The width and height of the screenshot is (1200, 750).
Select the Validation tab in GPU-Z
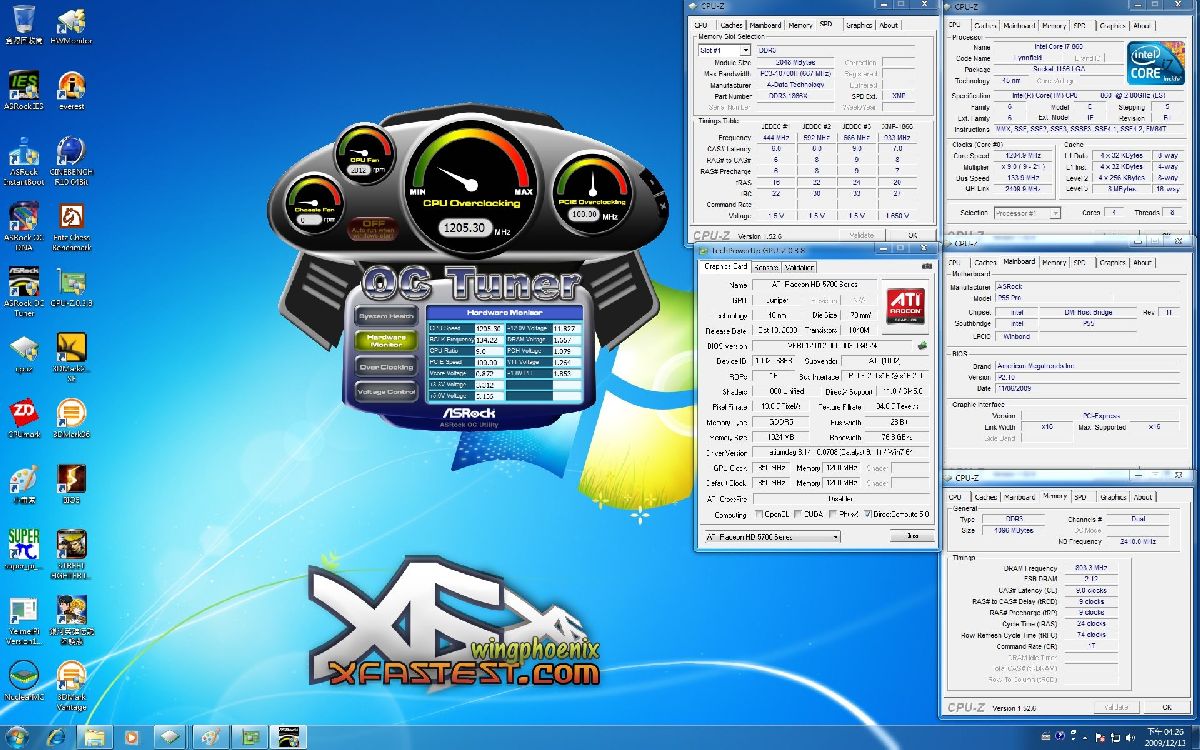[x=799, y=267]
